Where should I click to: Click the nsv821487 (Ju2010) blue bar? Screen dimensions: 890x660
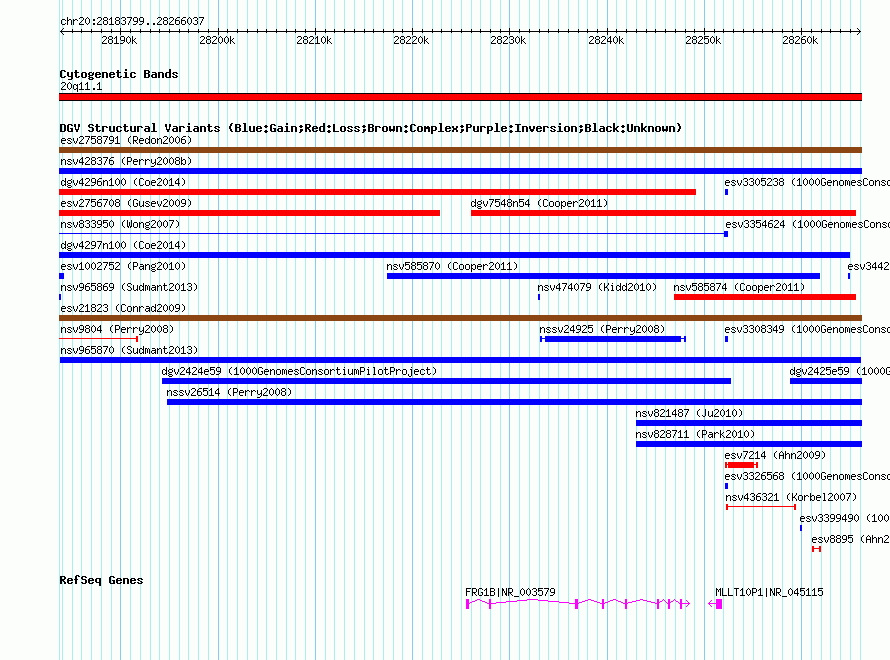[x=749, y=423]
